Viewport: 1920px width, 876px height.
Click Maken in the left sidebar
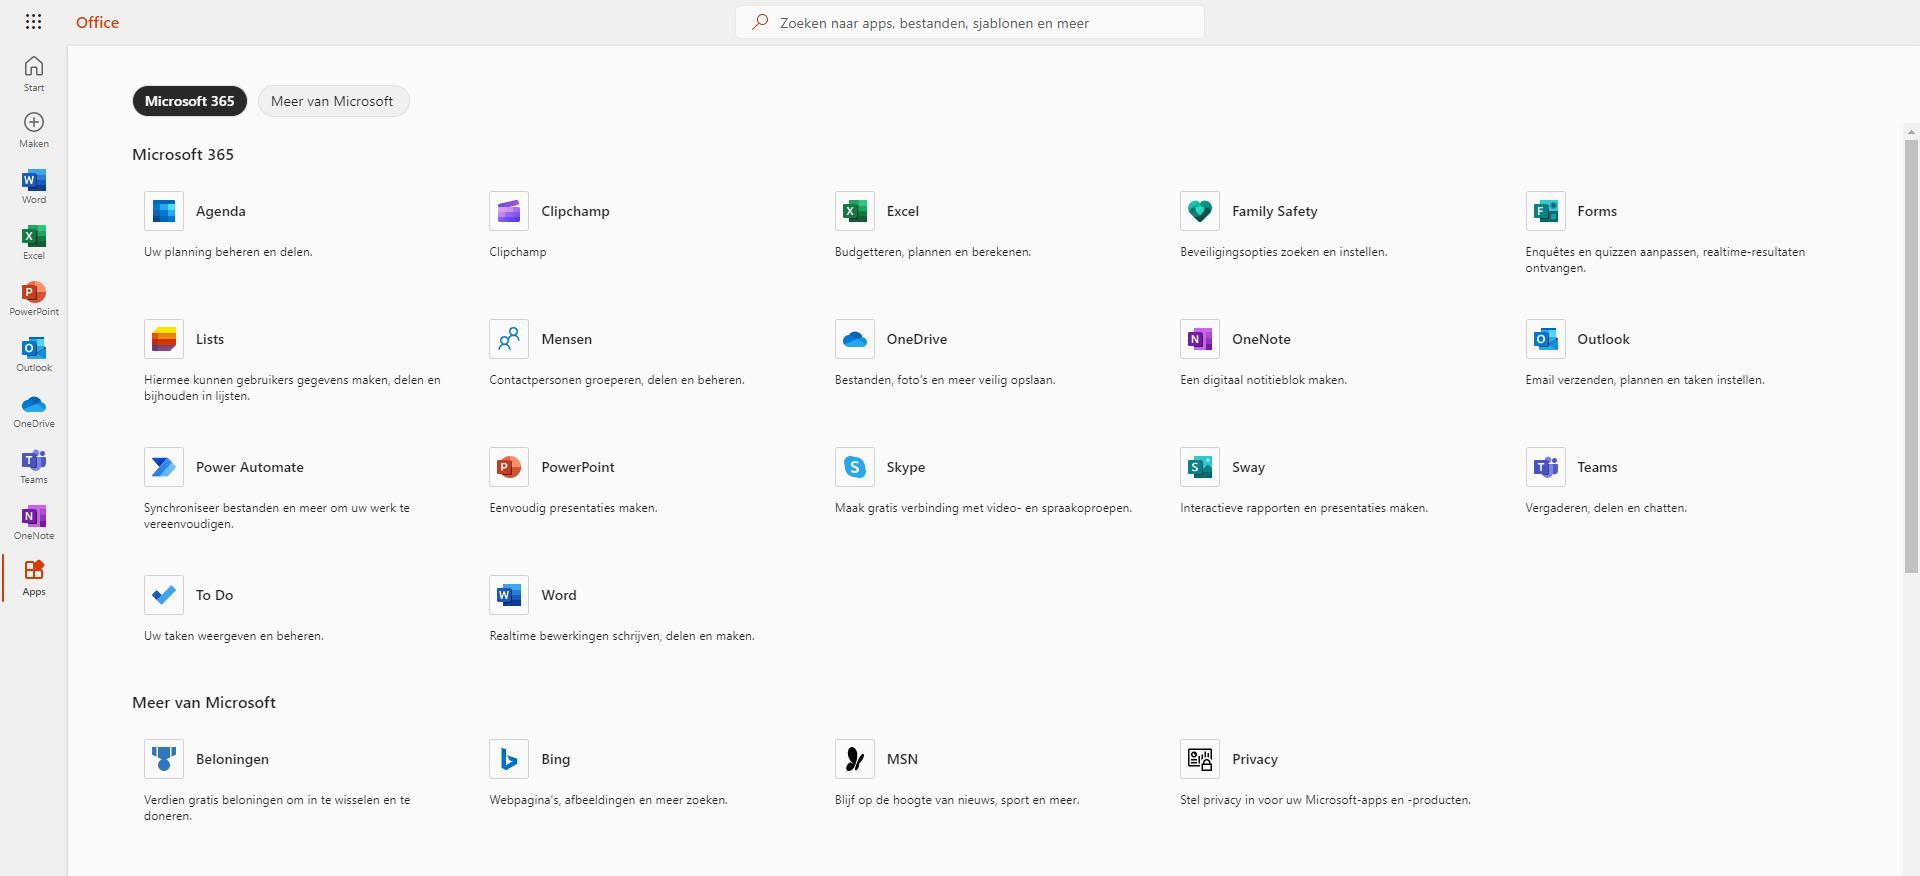pyautogui.click(x=34, y=130)
